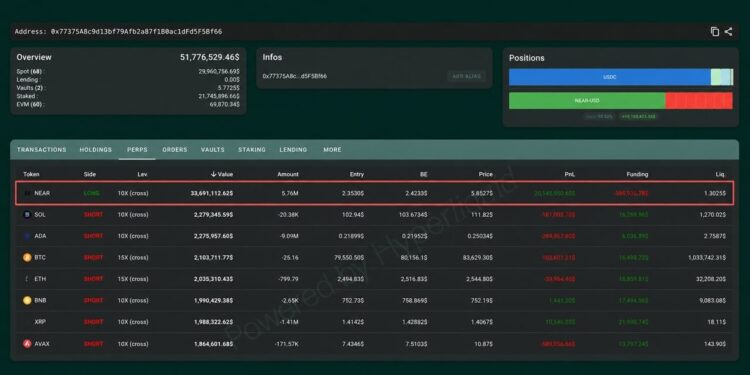Click the ADA token icon
This screenshot has height=375, width=750.
coord(27,236)
